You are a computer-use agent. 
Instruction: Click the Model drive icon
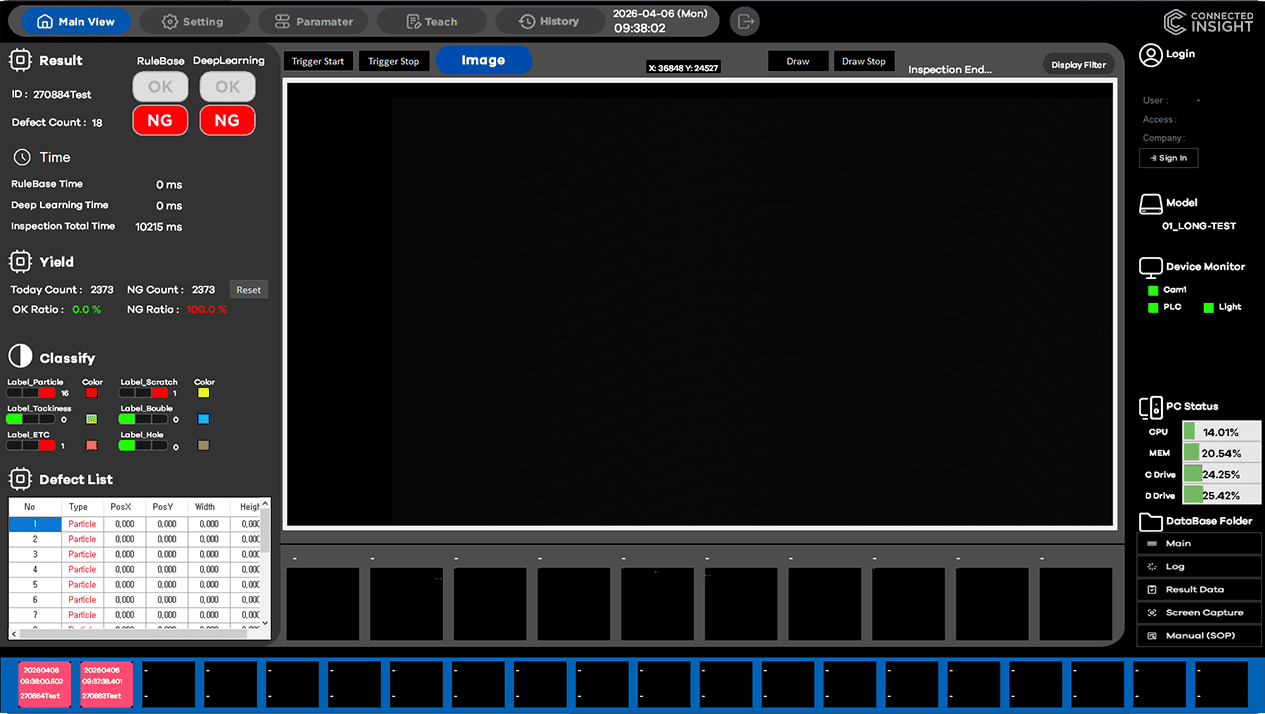(x=1151, y=204)
